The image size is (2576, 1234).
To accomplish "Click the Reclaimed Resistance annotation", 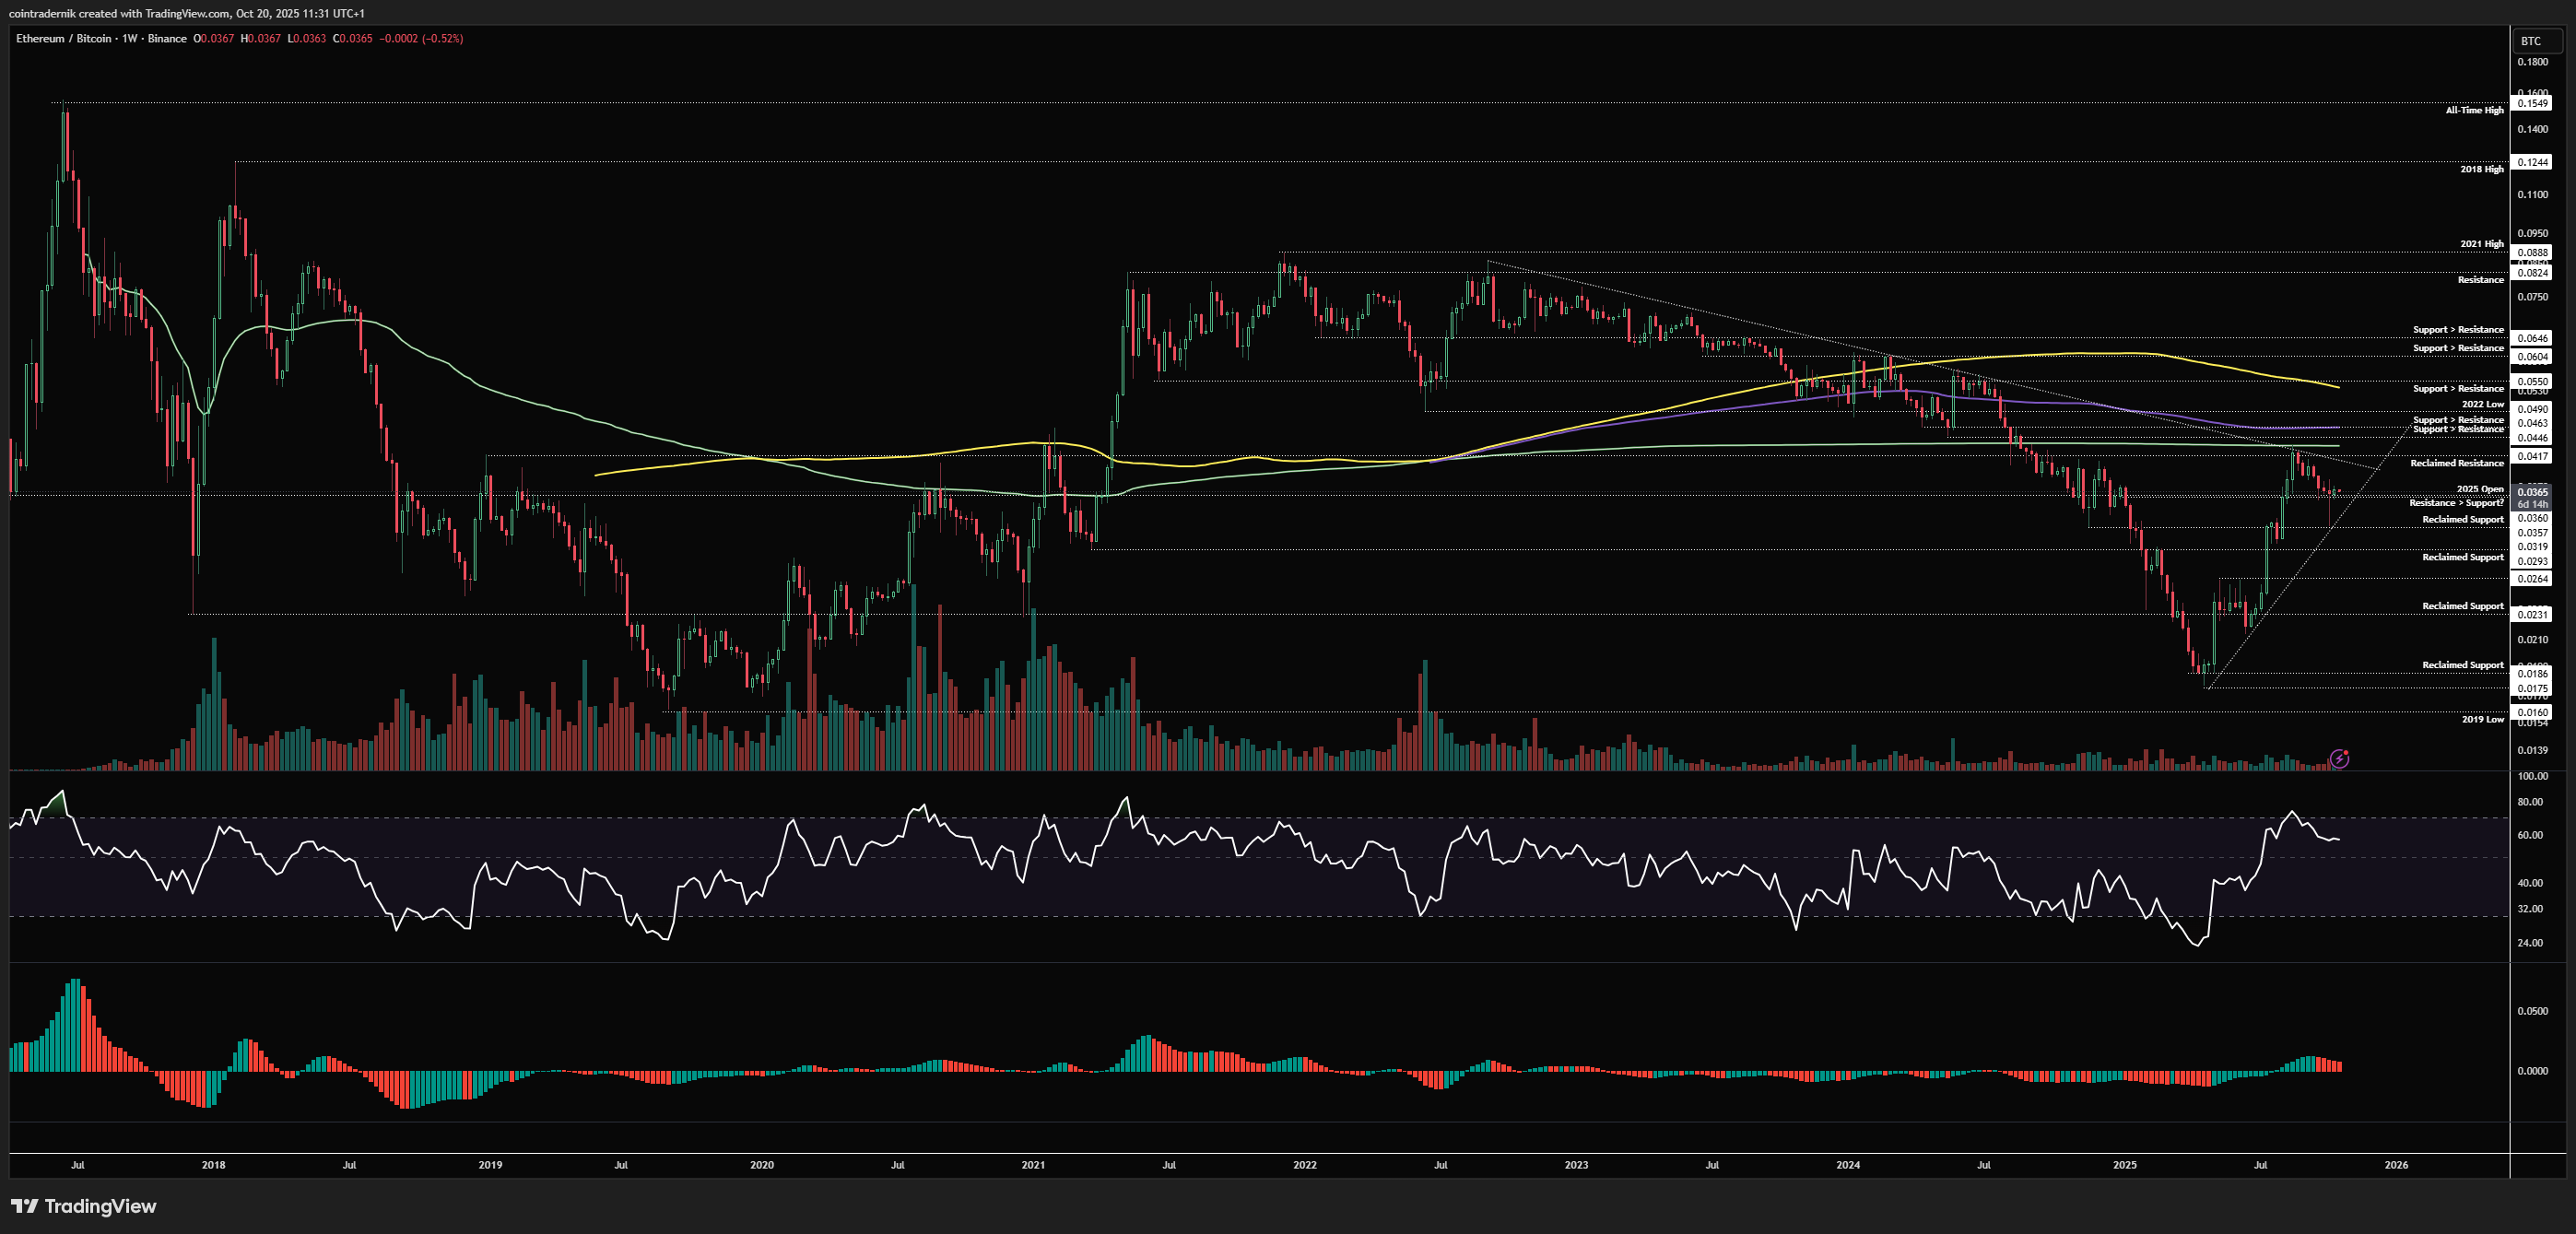I will [2460, 462].
